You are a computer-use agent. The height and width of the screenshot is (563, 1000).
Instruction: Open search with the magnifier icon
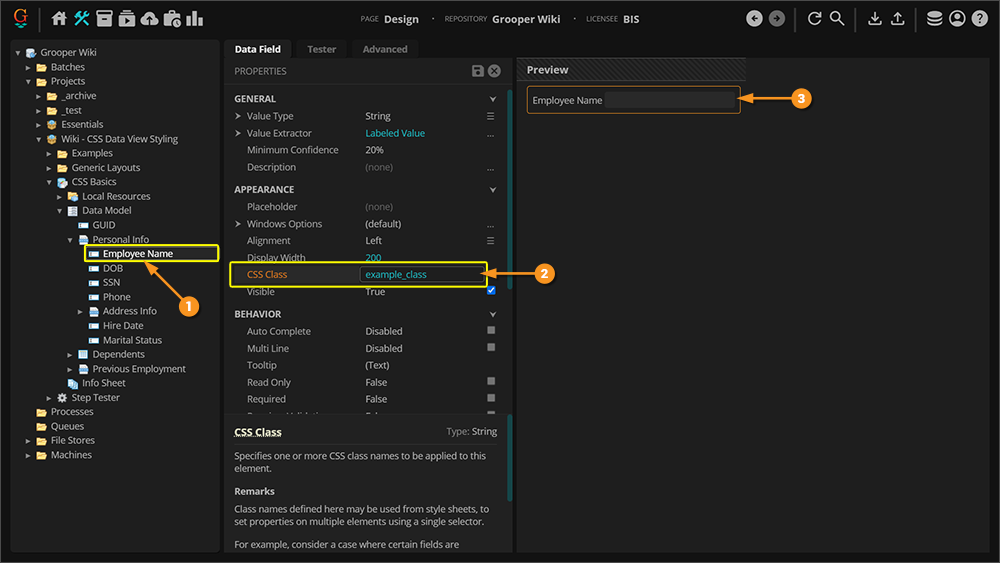coord(837,19)
